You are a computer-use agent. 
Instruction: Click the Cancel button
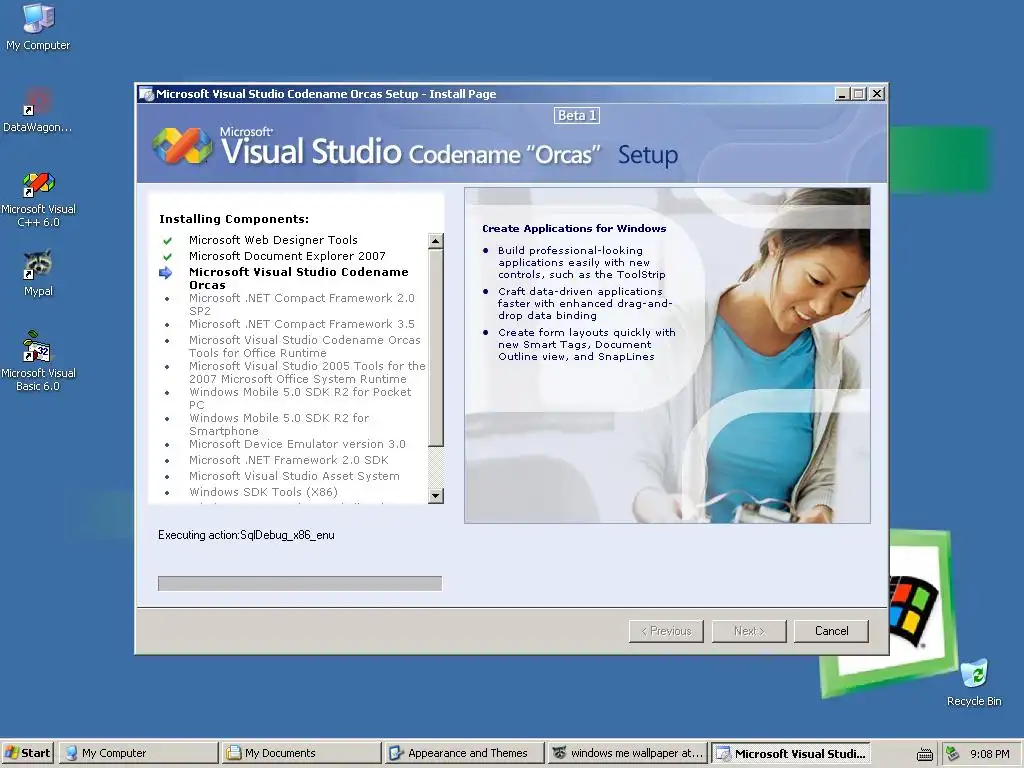(831, 631)
